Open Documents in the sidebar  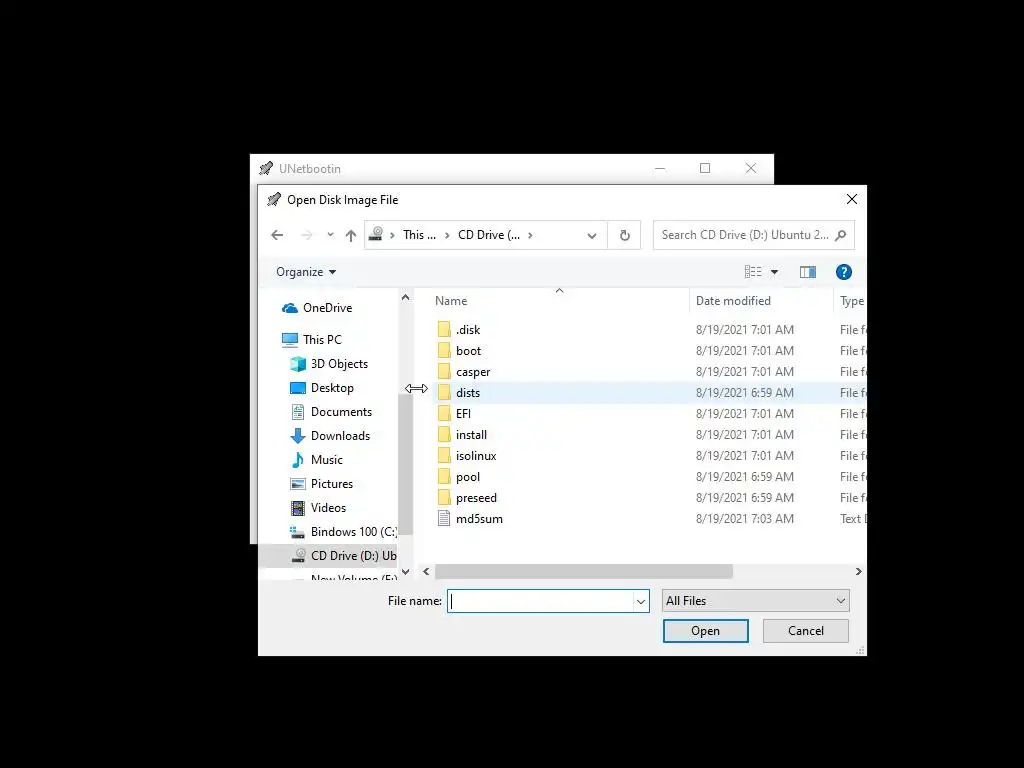coord(341,412)
